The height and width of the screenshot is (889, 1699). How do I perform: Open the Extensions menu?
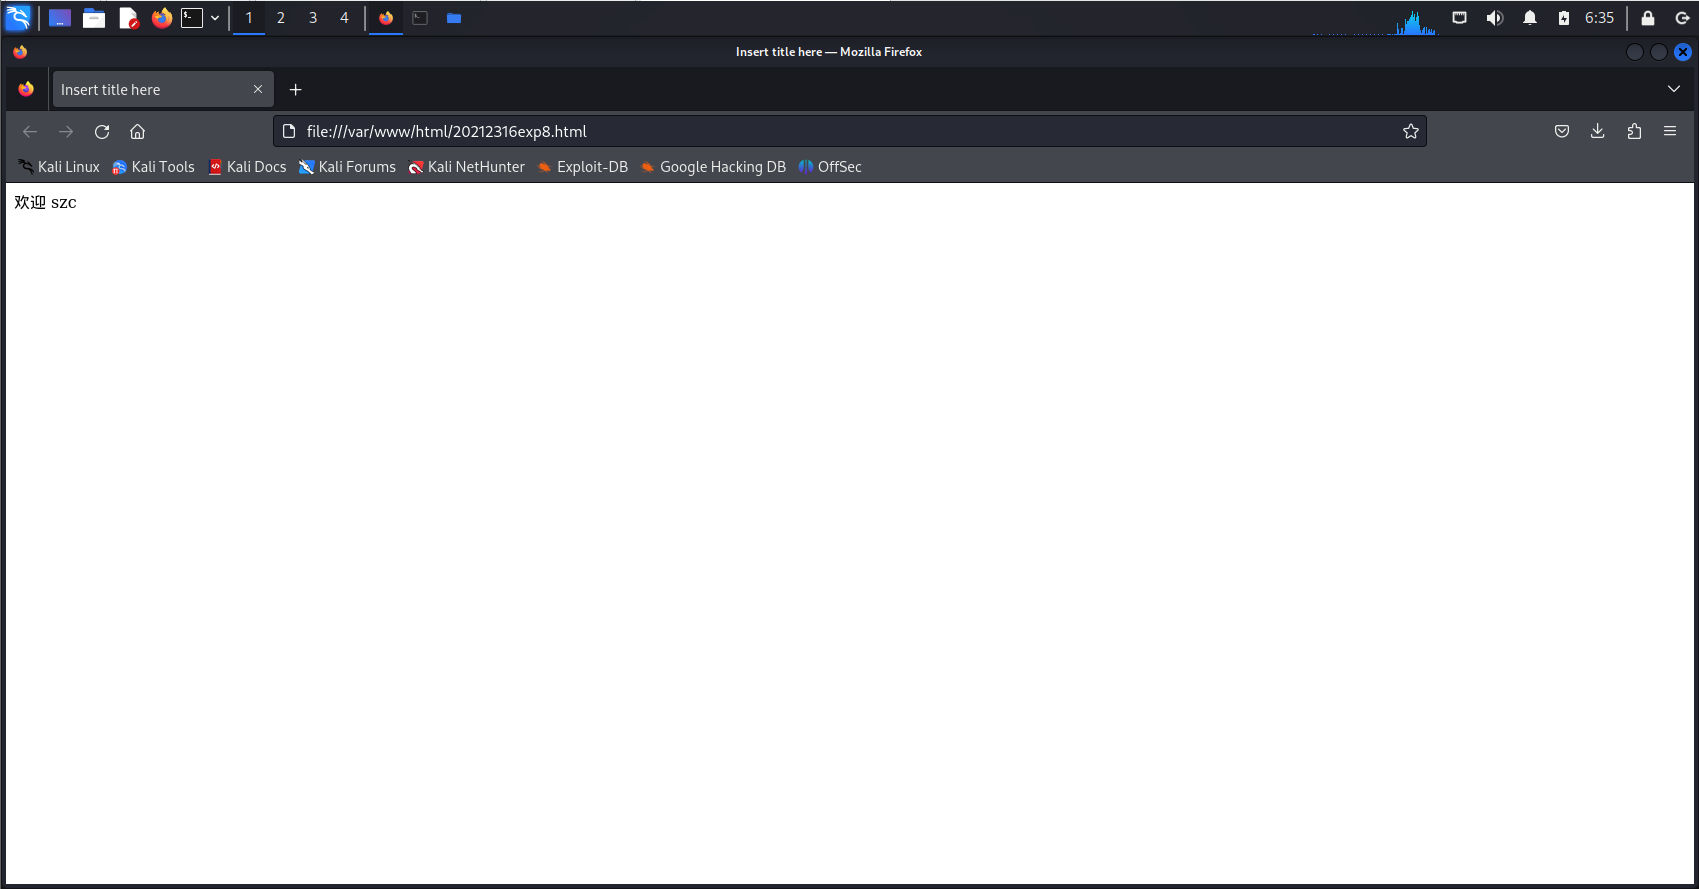(1634, 131)
